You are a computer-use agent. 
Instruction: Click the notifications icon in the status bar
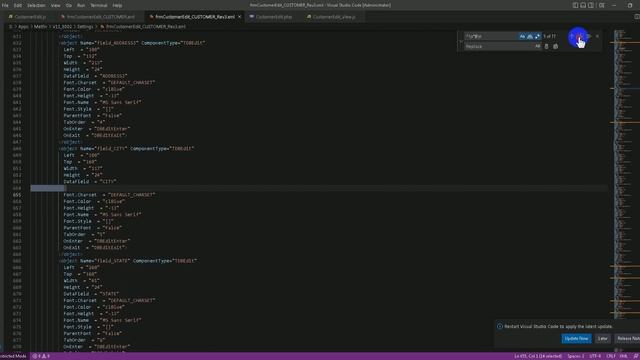[x=636, y=356]
